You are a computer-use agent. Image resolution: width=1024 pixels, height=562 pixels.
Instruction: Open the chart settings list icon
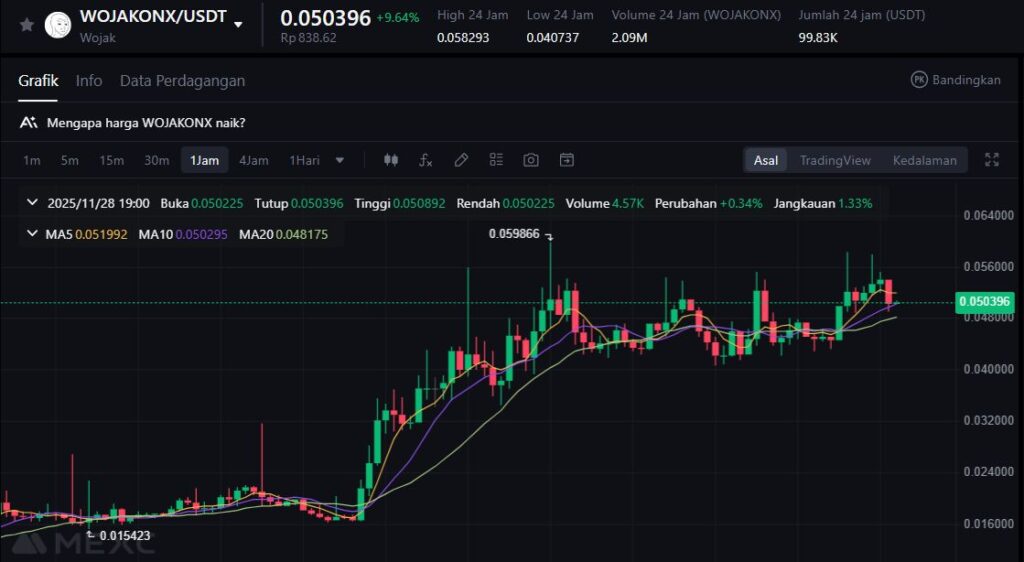point(496,160)
